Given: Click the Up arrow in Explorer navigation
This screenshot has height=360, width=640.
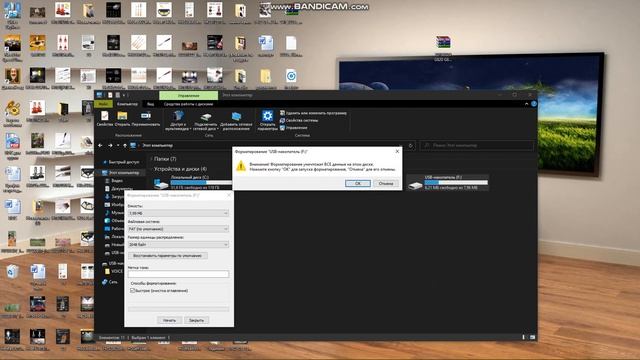Looking at the screenshot, I should 125,145.
